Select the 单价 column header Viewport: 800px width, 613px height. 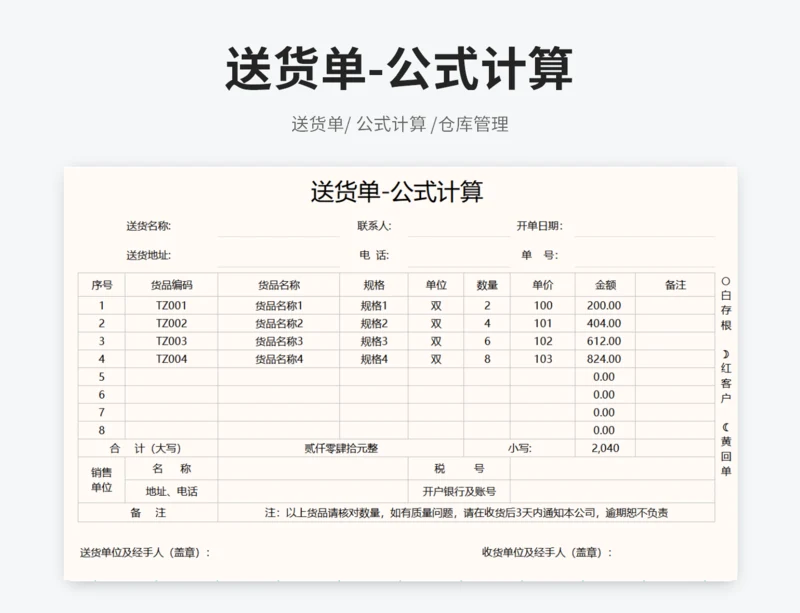pyautogui.click(x=543, y=285)
